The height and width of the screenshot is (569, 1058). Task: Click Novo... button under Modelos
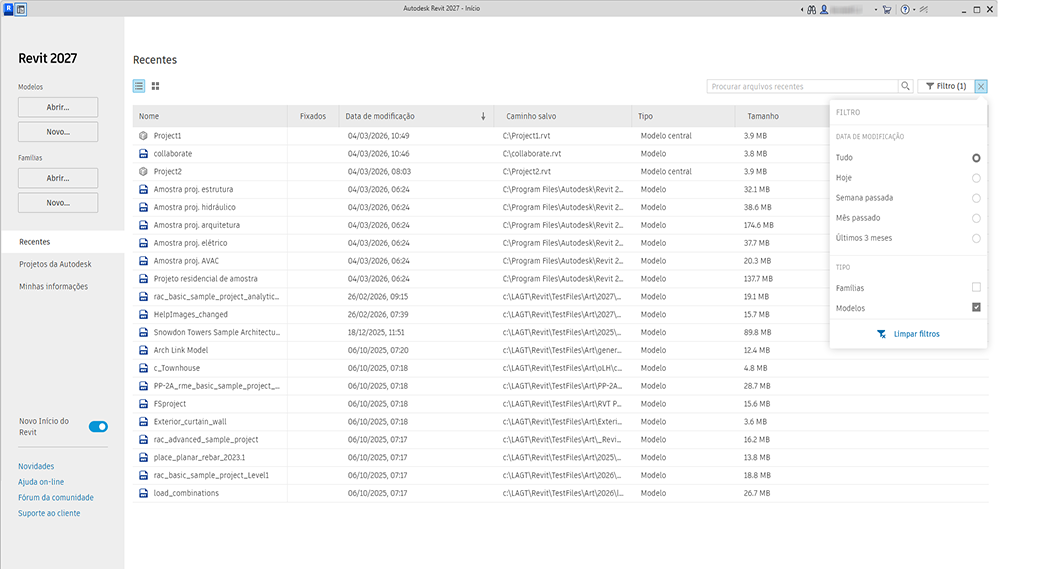(x=58, y=132)
